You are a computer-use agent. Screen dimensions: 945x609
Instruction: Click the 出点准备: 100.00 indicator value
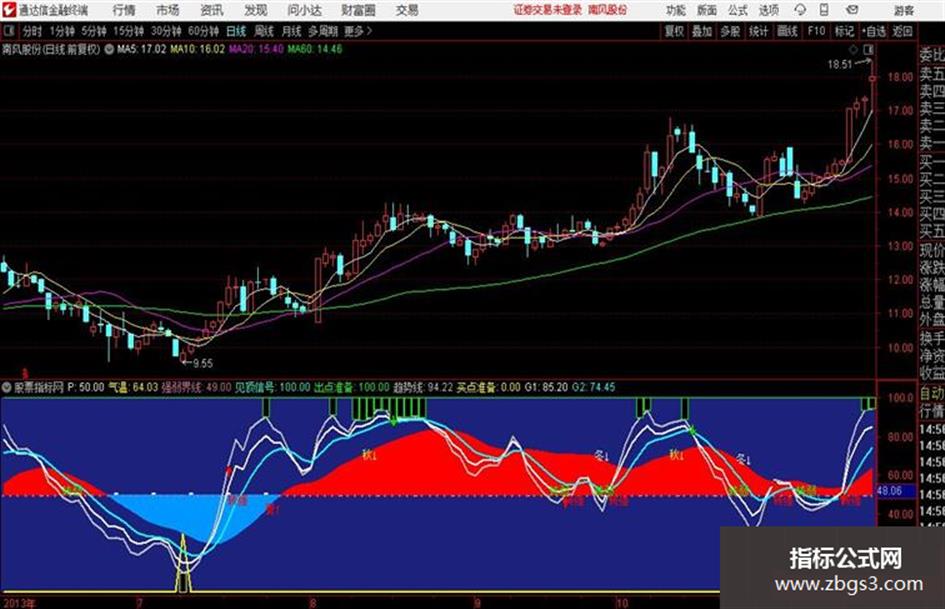click(x=352, y=387)
